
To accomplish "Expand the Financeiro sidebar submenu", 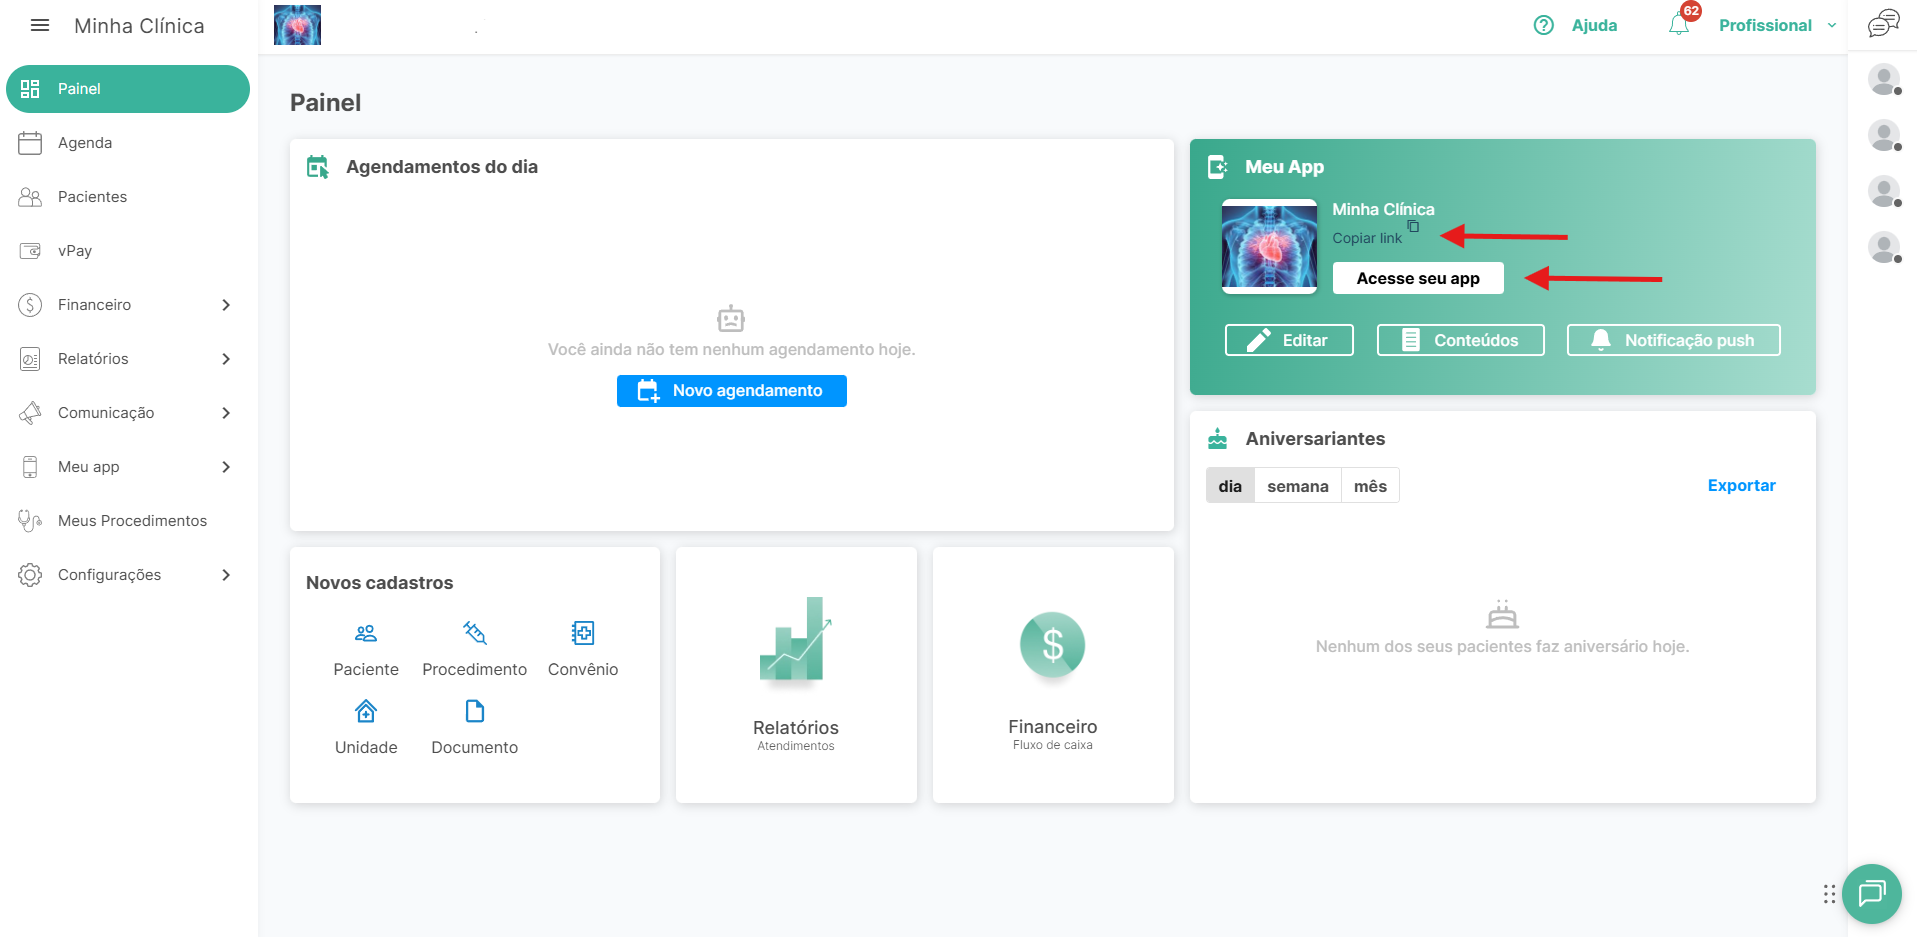I will tap(226, 305).
